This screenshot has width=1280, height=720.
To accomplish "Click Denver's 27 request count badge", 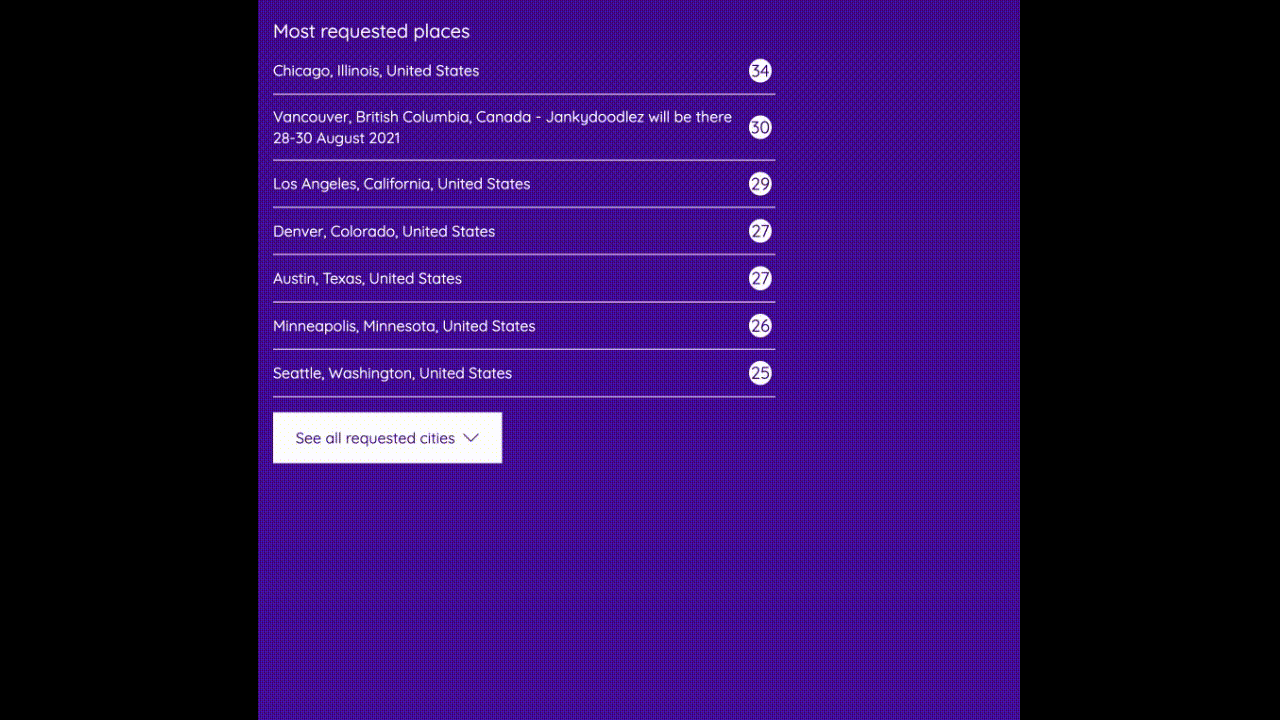I will [760, 231].
